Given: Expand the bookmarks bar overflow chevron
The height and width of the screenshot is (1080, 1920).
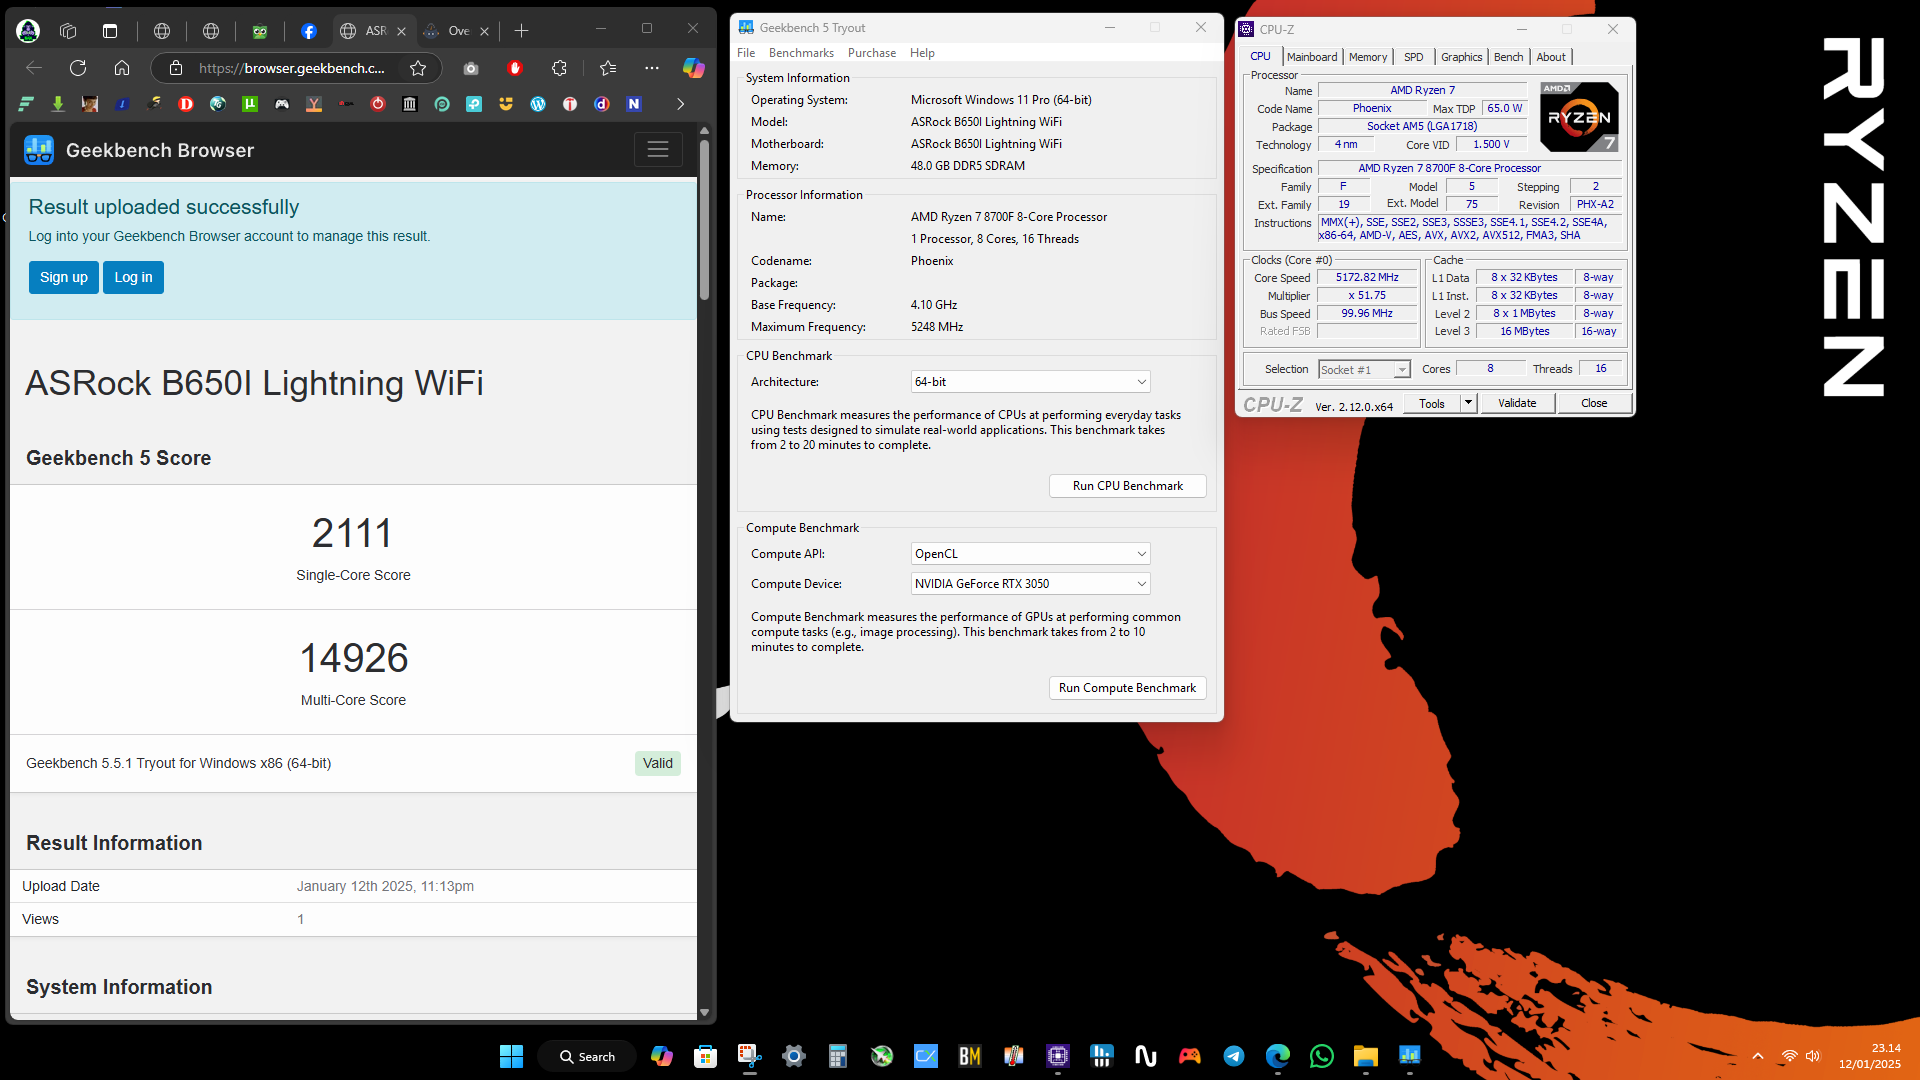Looking at the screenshot, I should (x=681, y=104).
